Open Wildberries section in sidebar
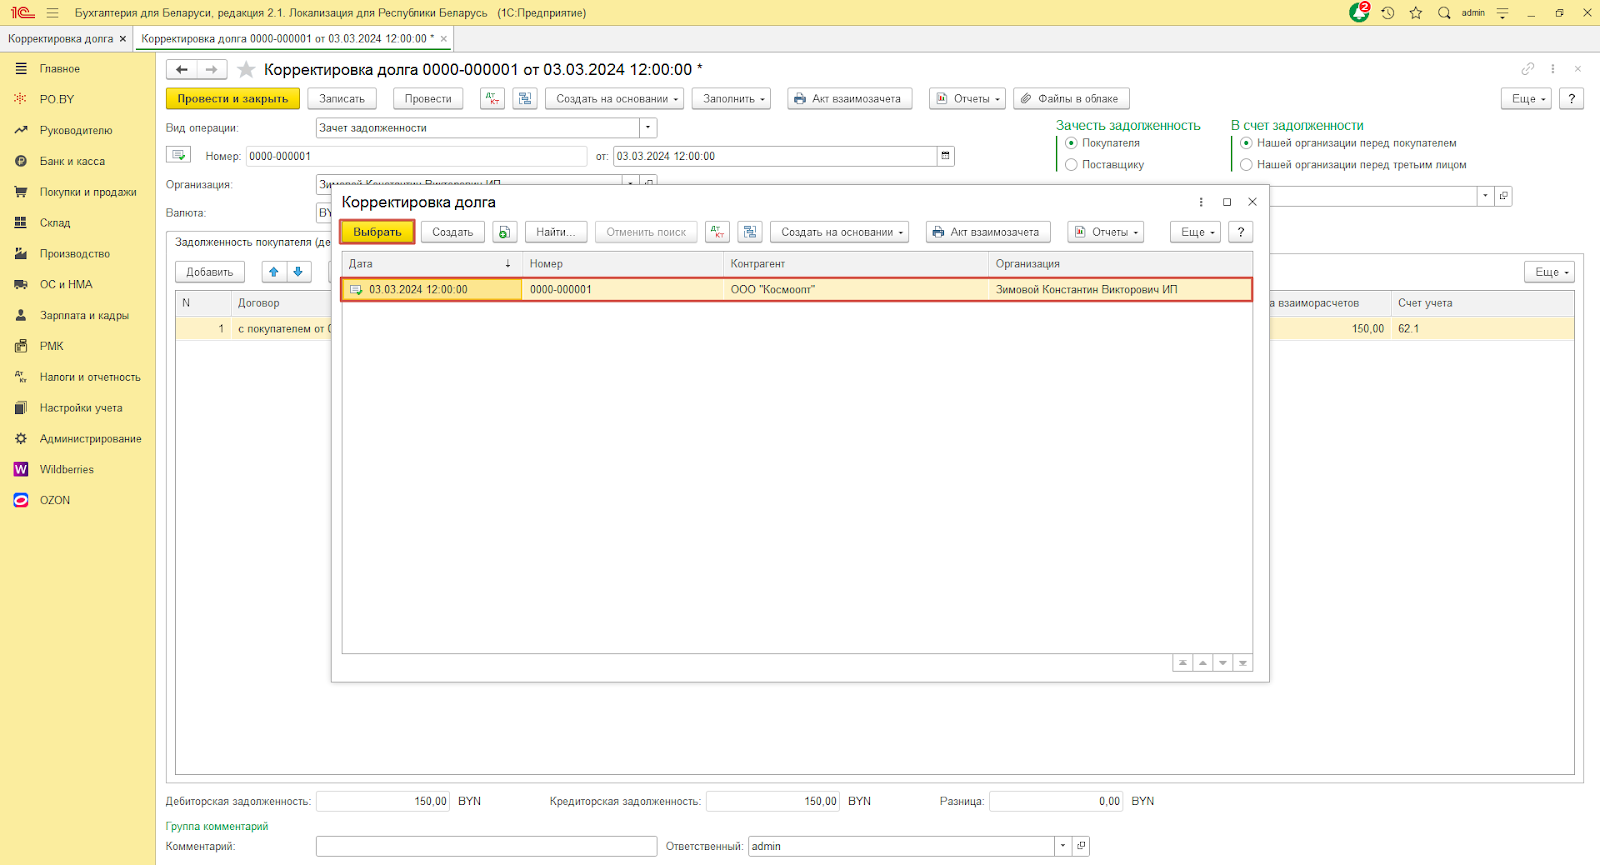 click(x=67, y=470)
